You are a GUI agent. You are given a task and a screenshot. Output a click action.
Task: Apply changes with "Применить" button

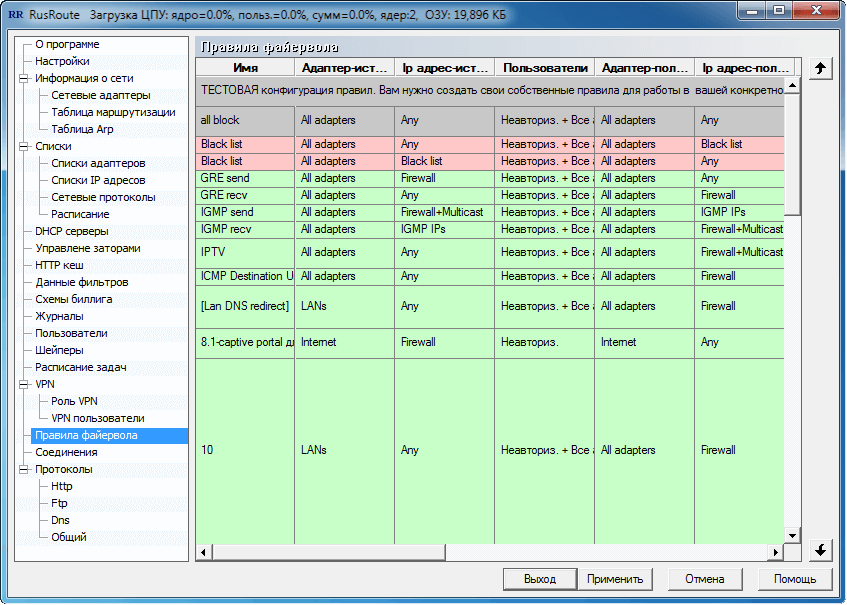click(616, 578)
